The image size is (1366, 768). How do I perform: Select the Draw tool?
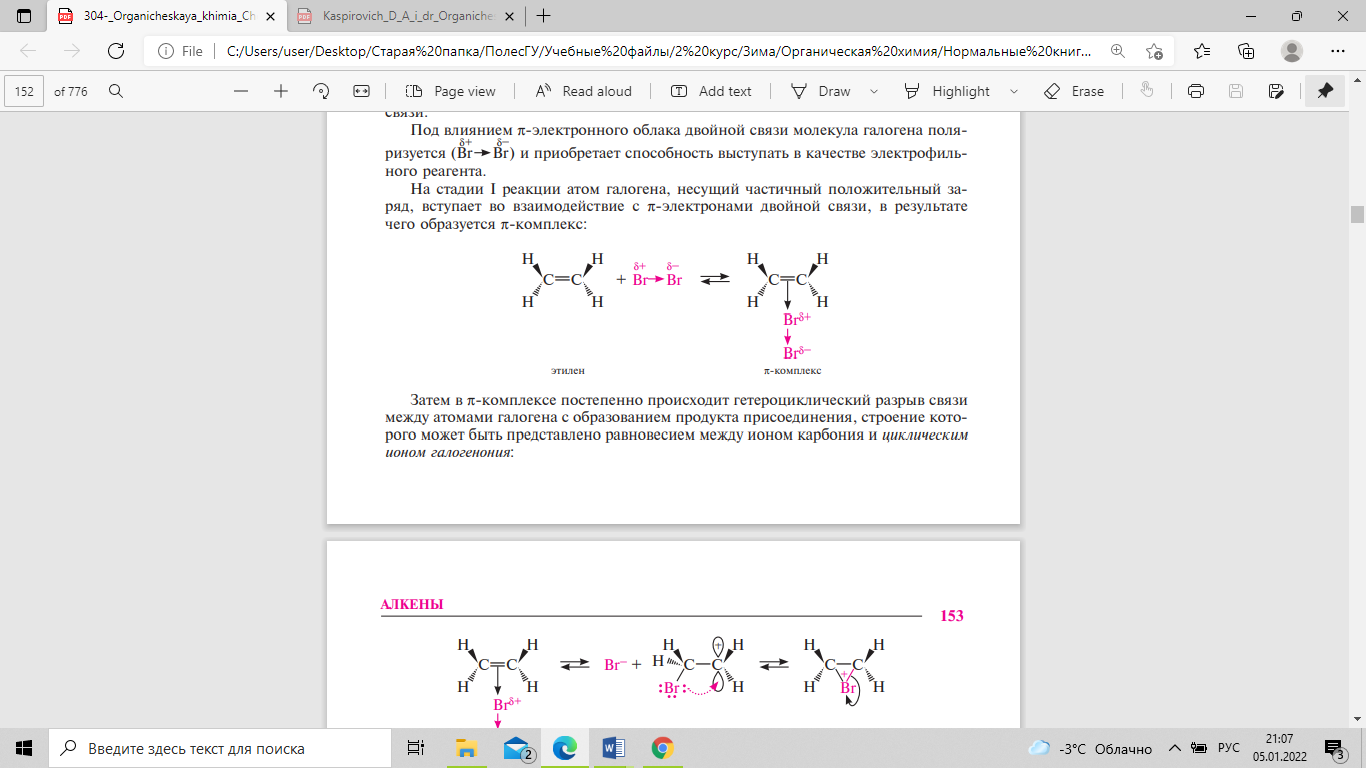(x=821, y=91)
